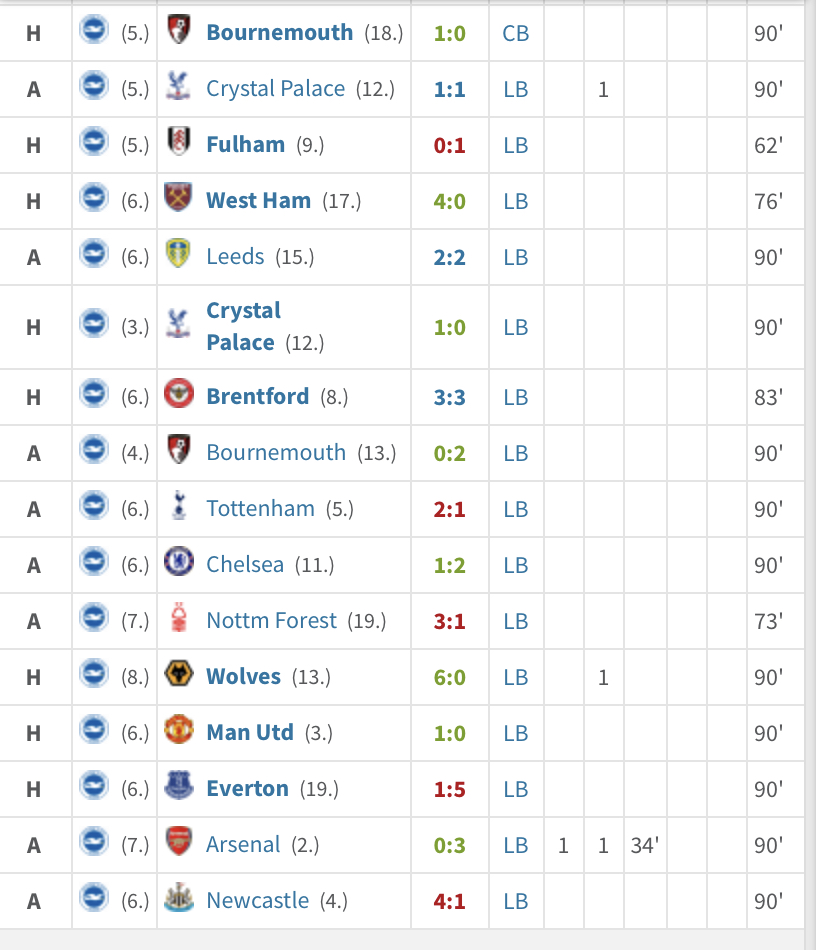The height and width of the screenshot is (950, 816).
Task: Click the Man Utd crest icon
Action: 179,729
